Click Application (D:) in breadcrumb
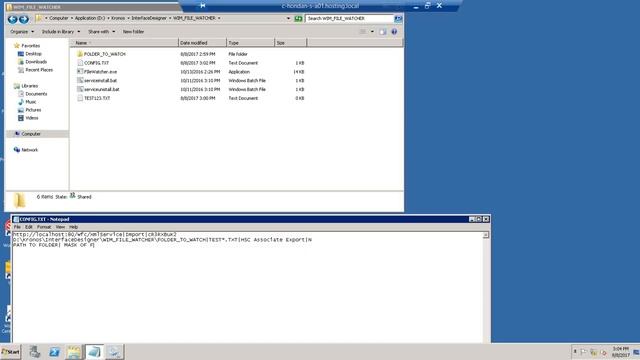This screenshot has height=360, width=640. pyautogui.click(x=90, y=18)
